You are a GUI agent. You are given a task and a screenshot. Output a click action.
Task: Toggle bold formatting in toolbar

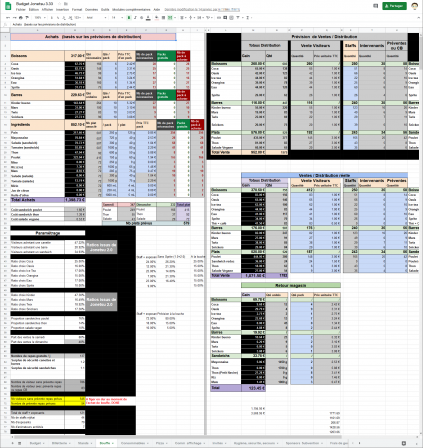pyautogui.click(x=129, y=18)
